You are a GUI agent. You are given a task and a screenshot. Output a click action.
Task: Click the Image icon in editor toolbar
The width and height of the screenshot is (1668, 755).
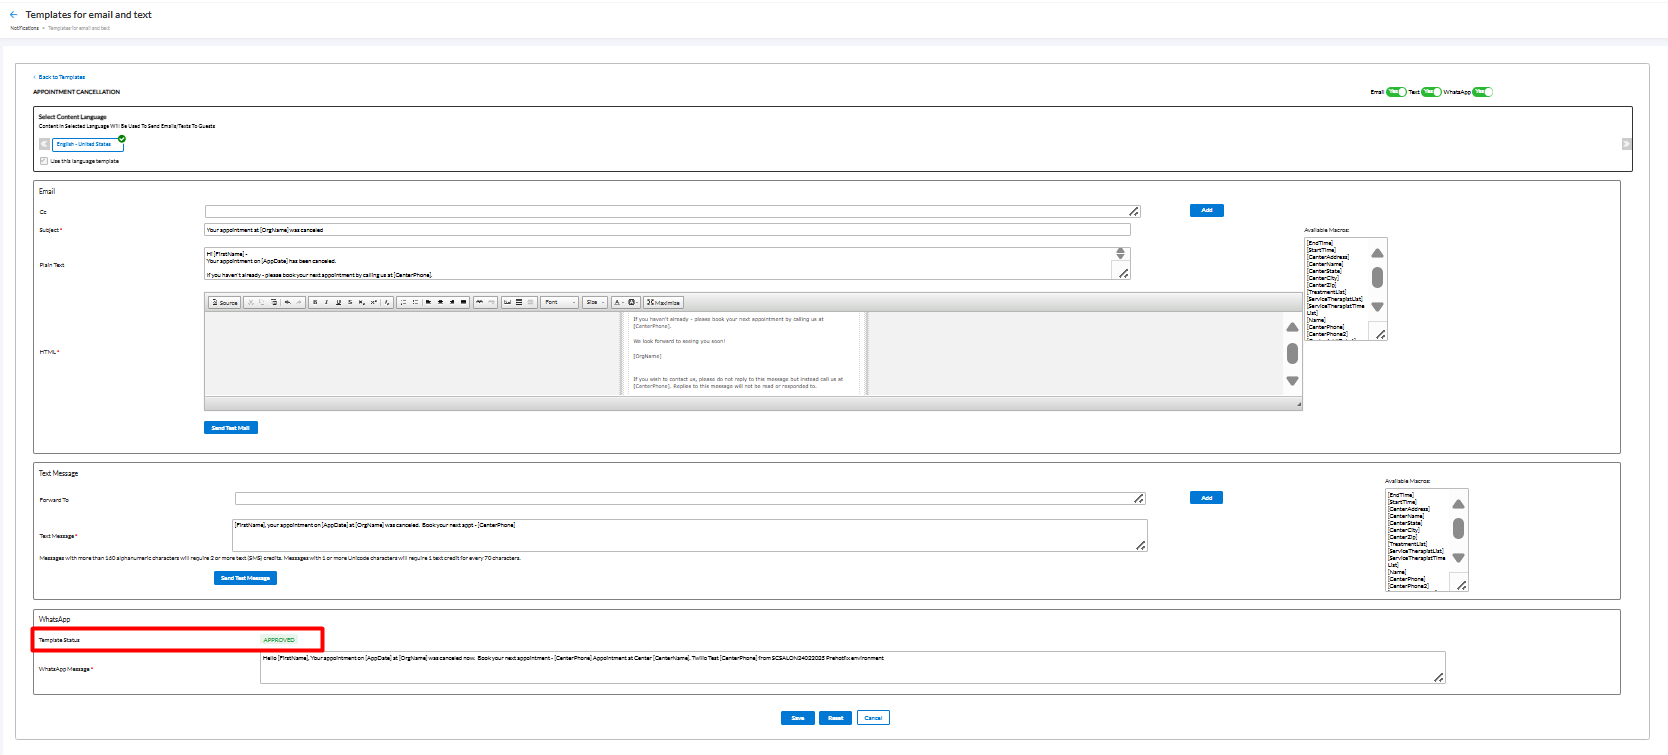click(507, 302)
